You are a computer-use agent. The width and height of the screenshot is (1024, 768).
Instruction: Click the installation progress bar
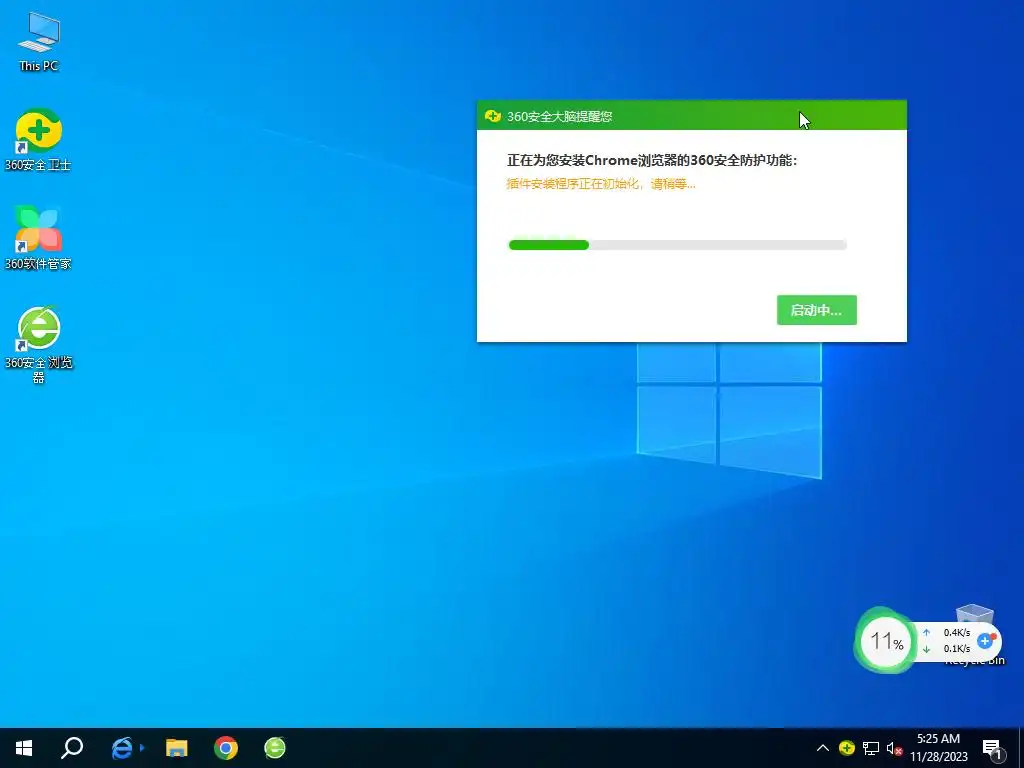pyautogui.click(x=677, y=245)
